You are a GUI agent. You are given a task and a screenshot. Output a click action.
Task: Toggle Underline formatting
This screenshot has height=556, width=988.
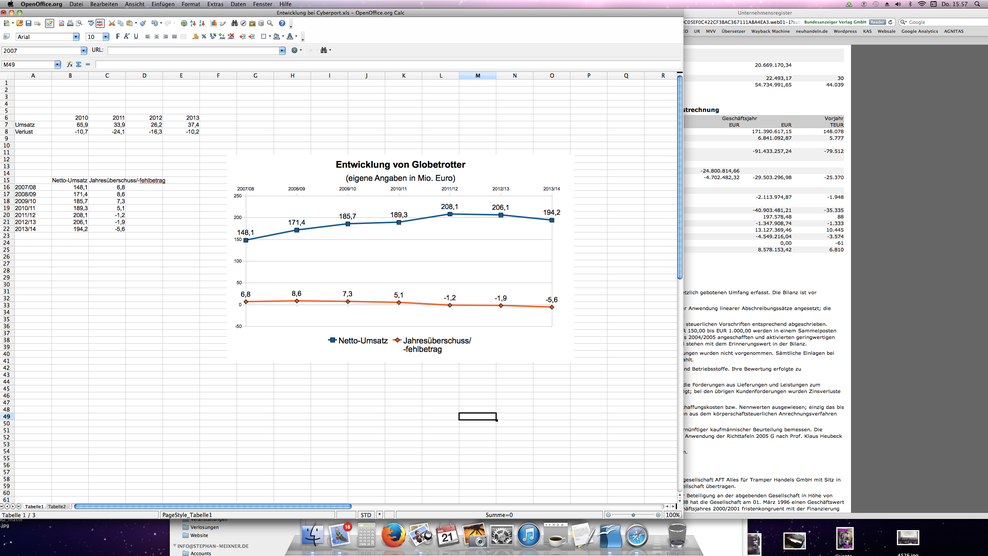coord(135,37)
